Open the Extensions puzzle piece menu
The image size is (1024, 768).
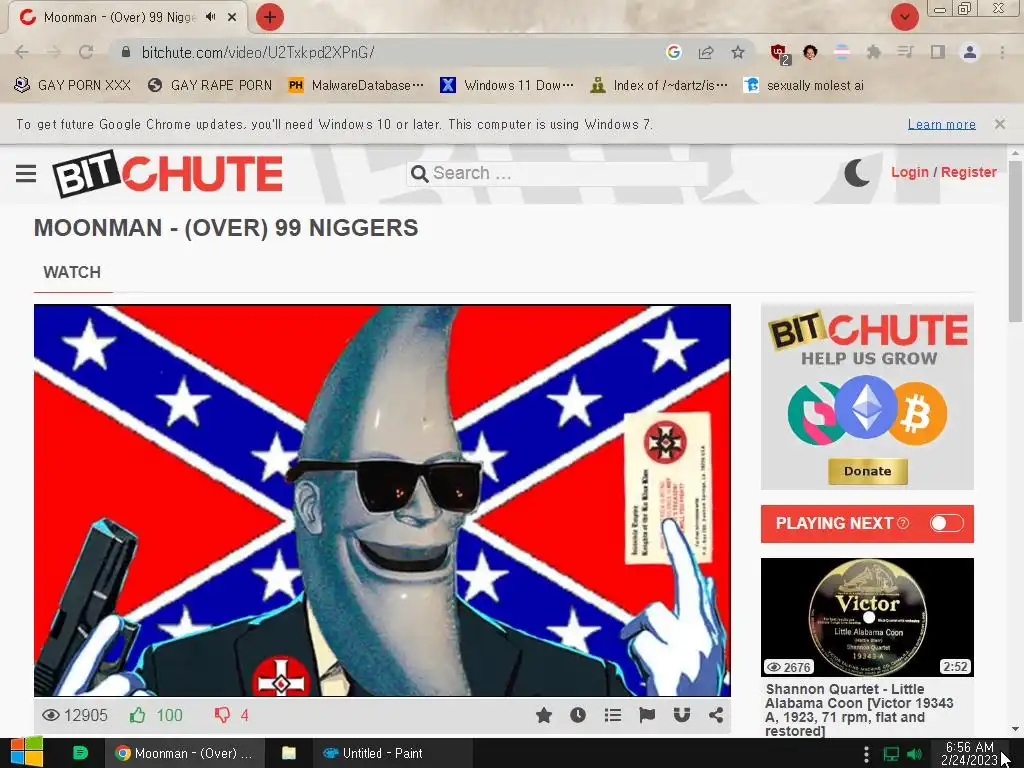(873, 52)
